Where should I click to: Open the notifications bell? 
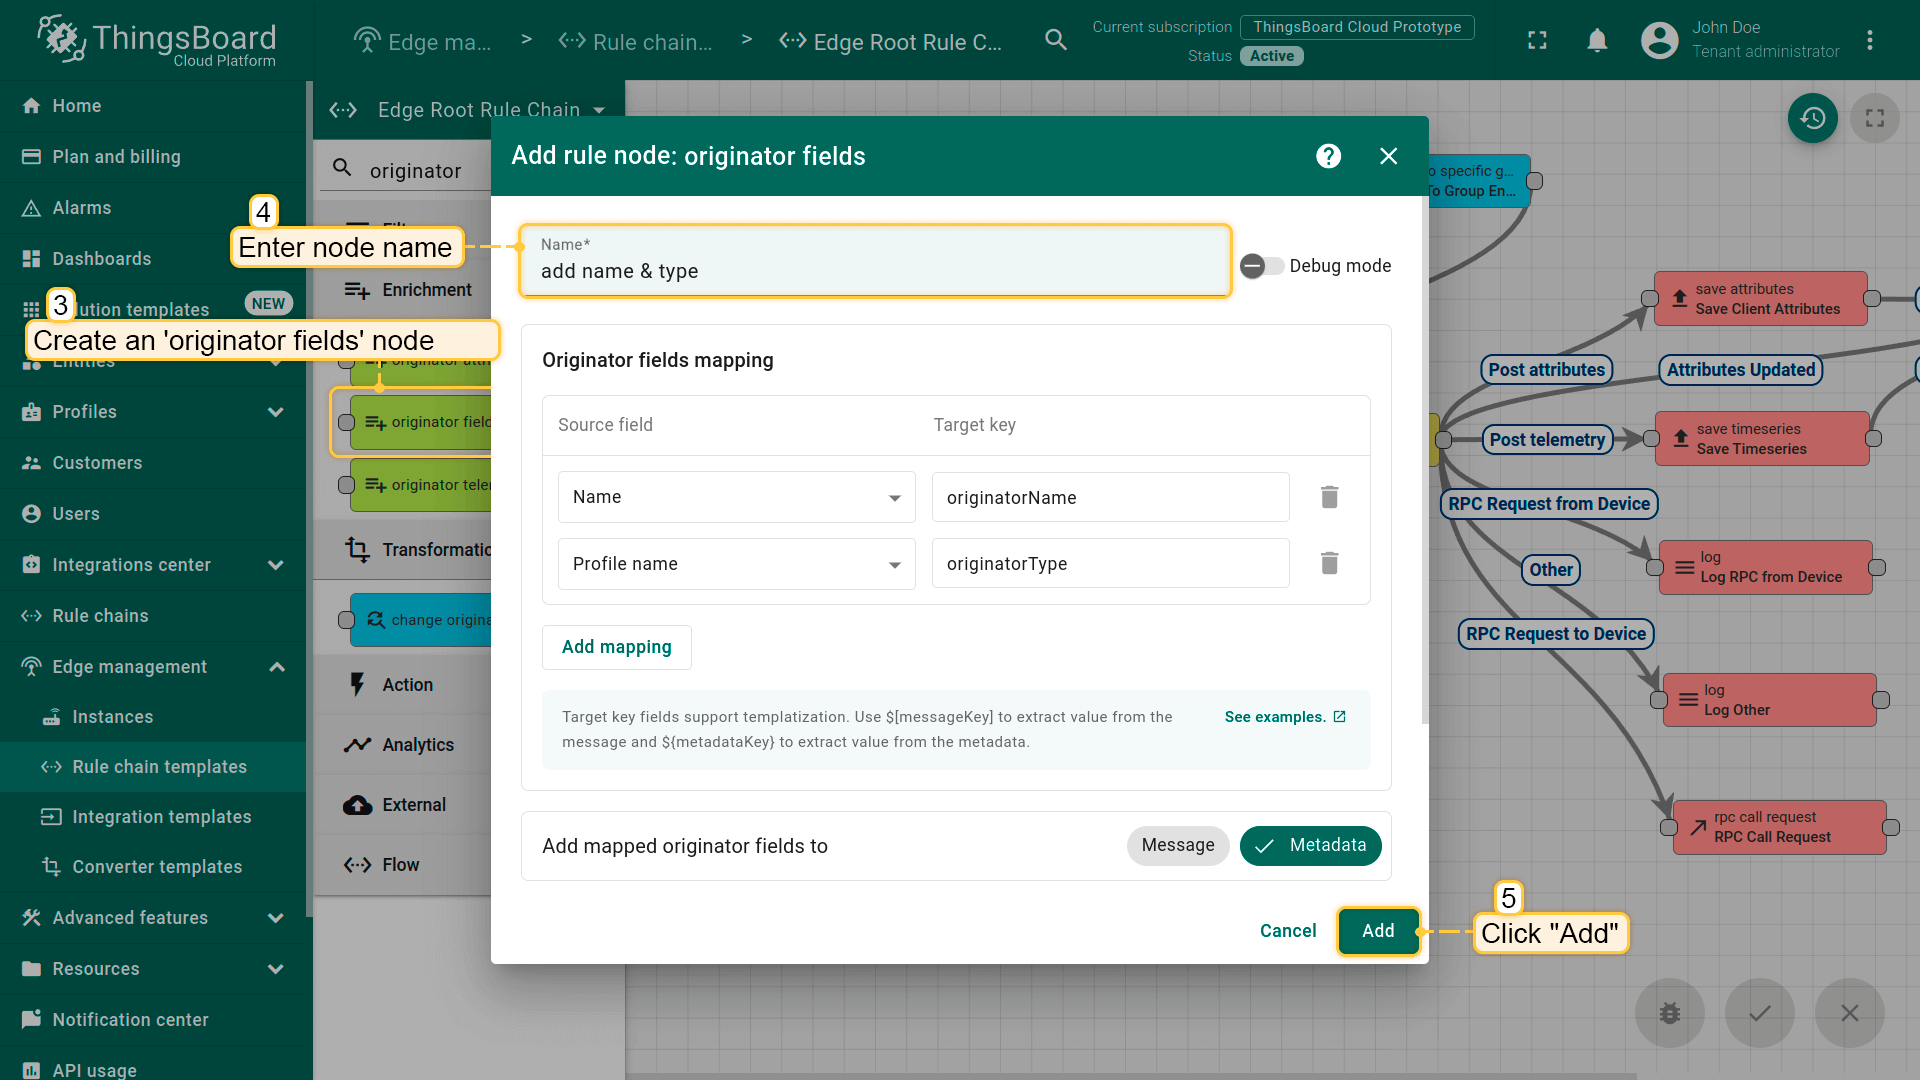coord(1597,40)
